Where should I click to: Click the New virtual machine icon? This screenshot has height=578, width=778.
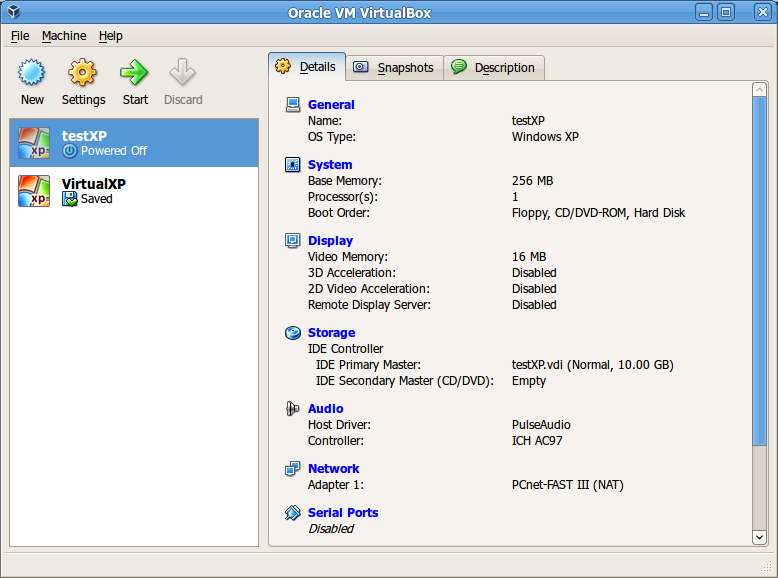pyautogui.click(x=32, y=73)
